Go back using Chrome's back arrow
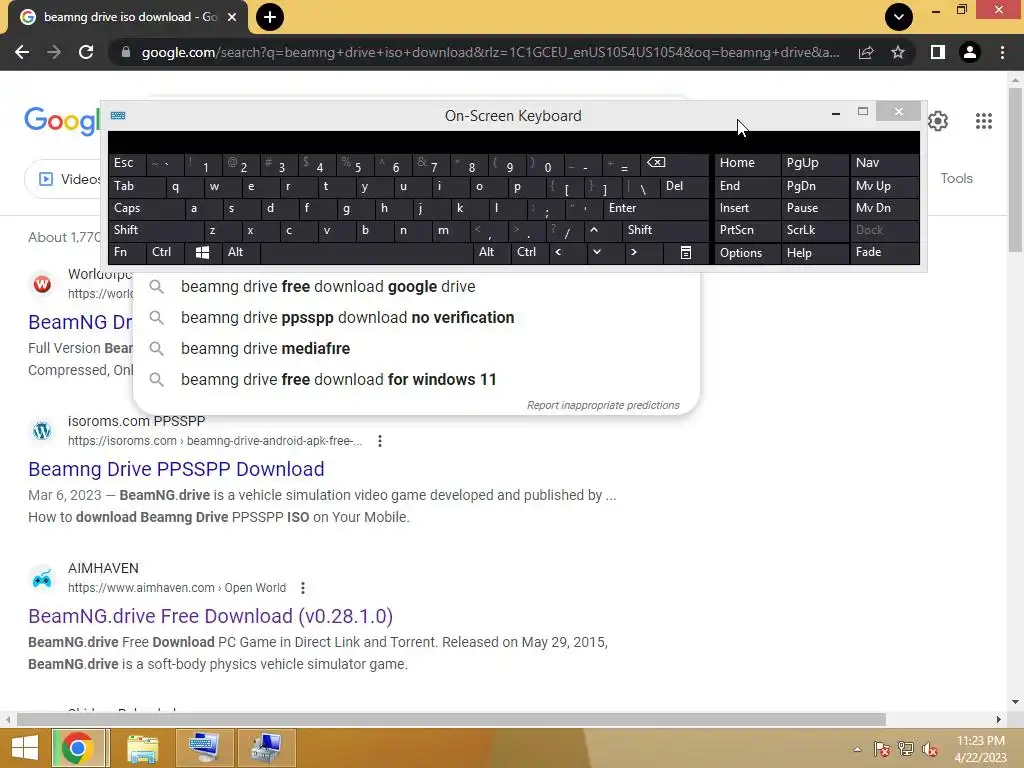The width and height of the screenshot is (1024, 768). tap(22, 52)
